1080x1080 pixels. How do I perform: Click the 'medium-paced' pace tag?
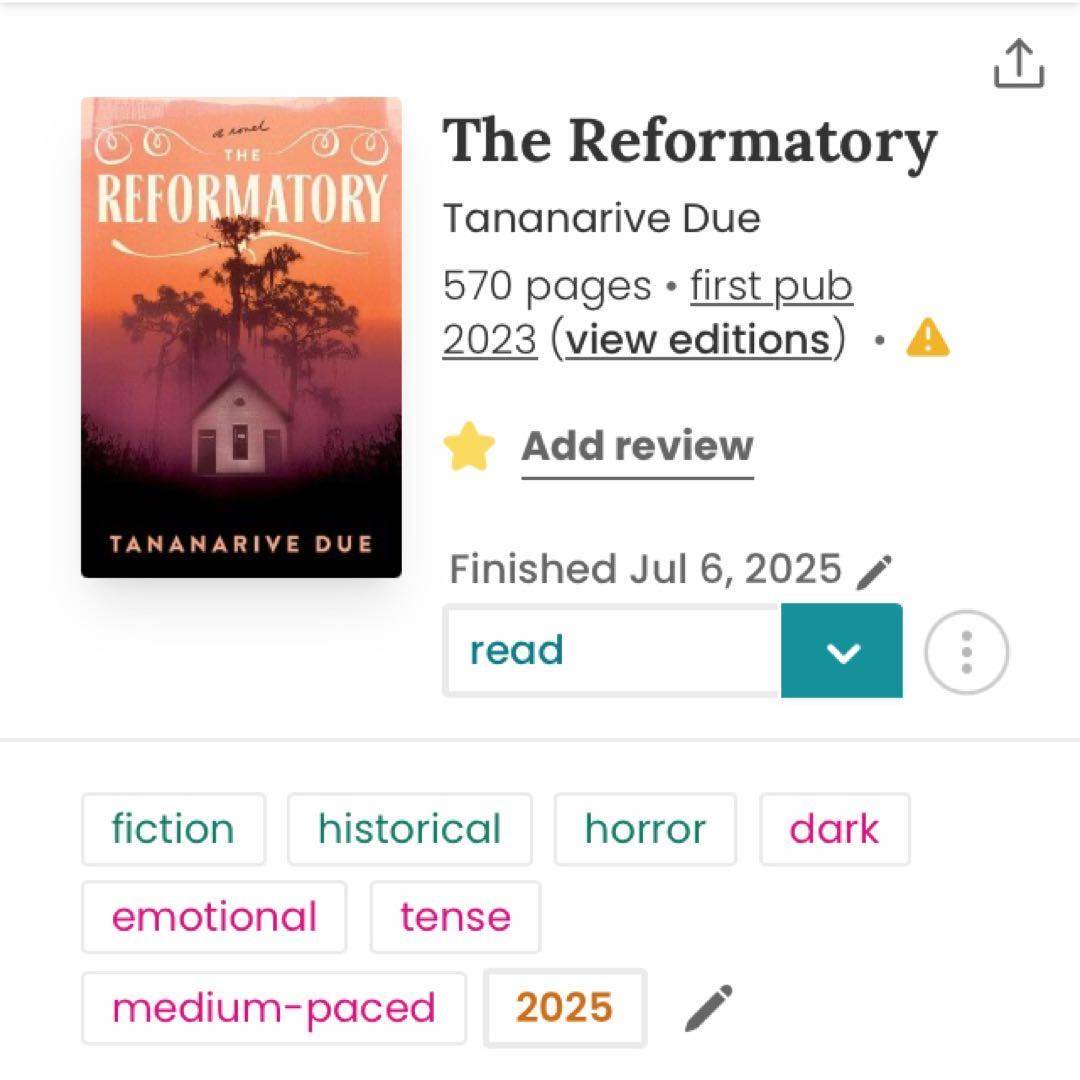(274, 1007)
